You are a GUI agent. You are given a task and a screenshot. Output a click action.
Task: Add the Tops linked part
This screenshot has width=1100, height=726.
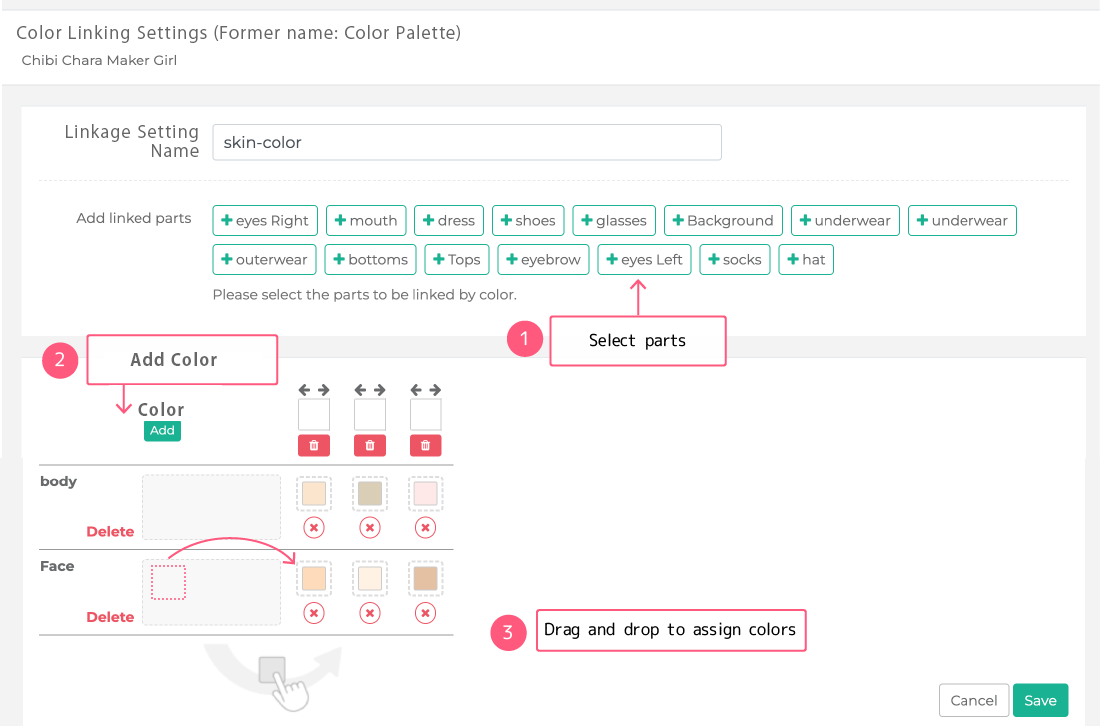point(457,260)
